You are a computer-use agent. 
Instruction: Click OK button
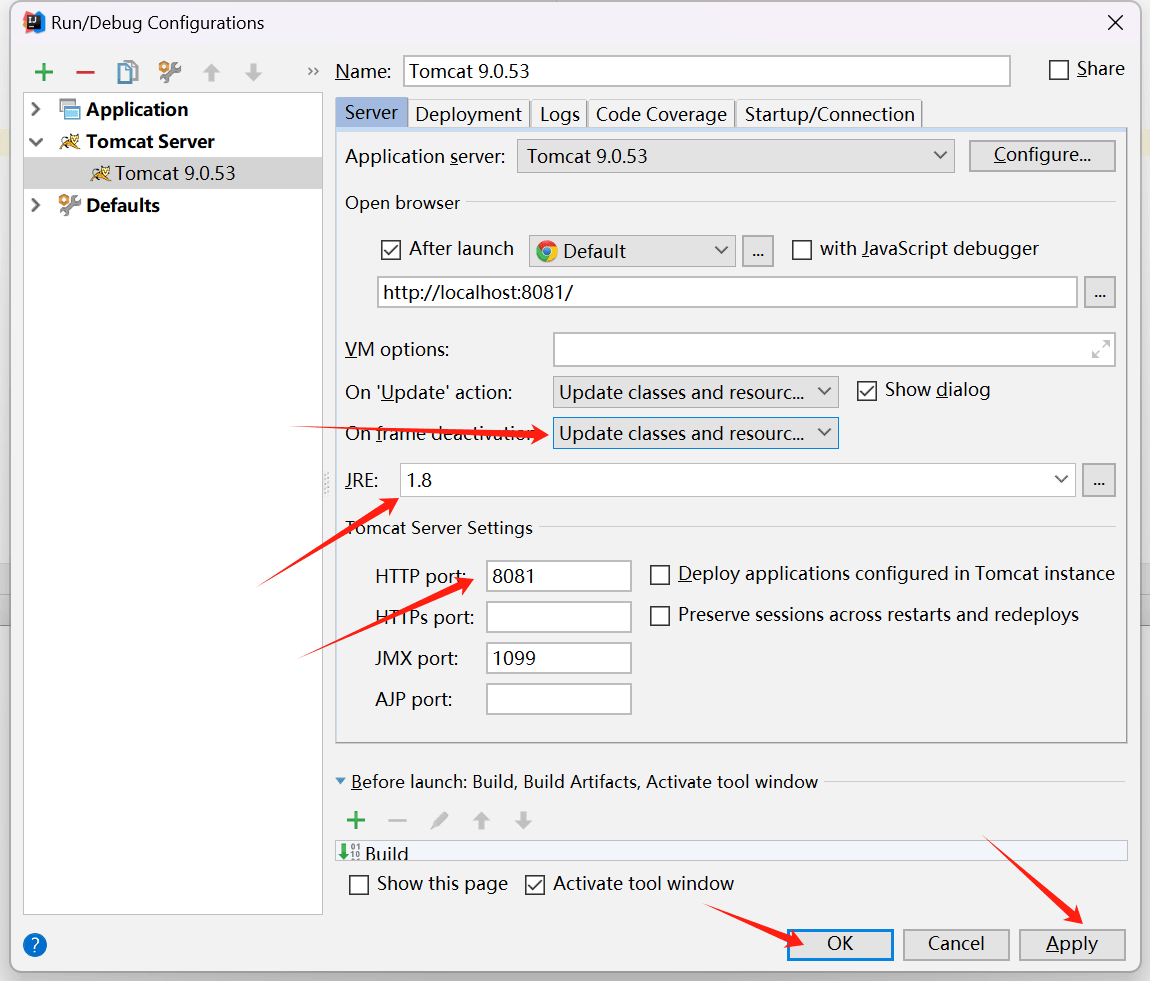point(840,944)
